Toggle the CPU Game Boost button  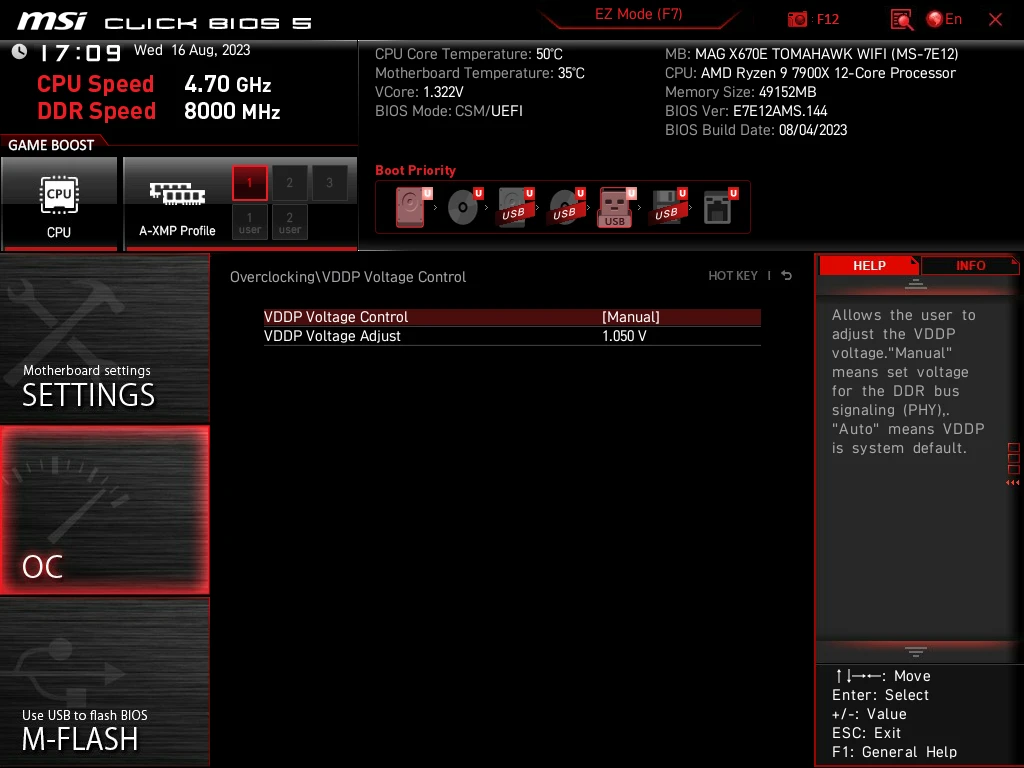point(59,204)
